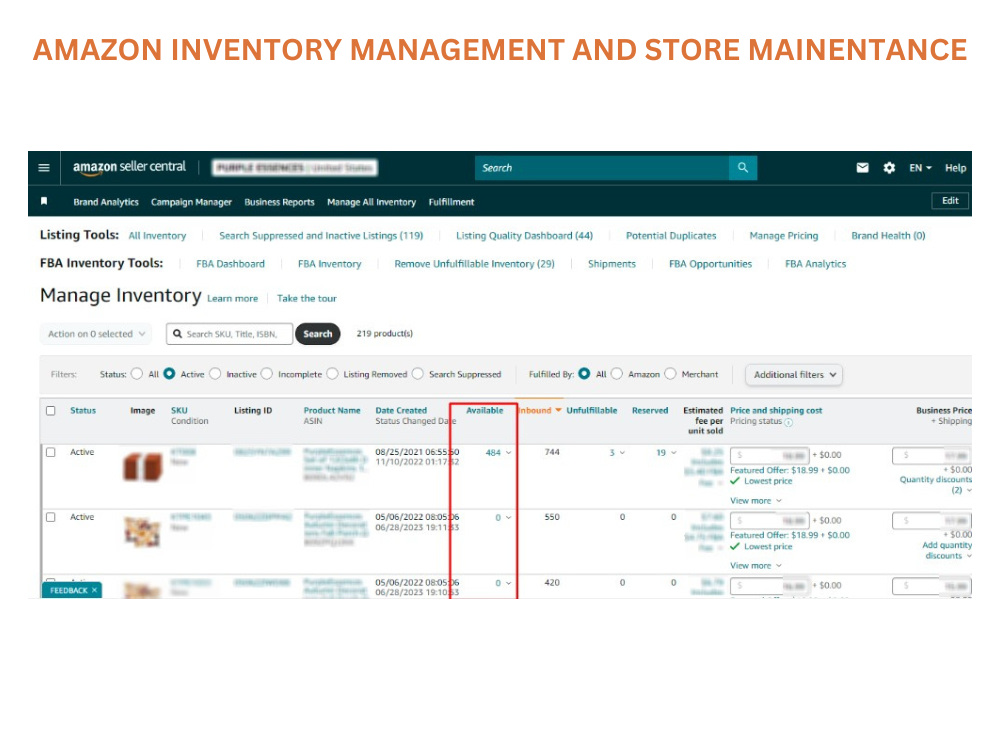1000x750 pixels.
Task: Open Listing Quality Dashboard (44)
Action: tap(524, 235)
